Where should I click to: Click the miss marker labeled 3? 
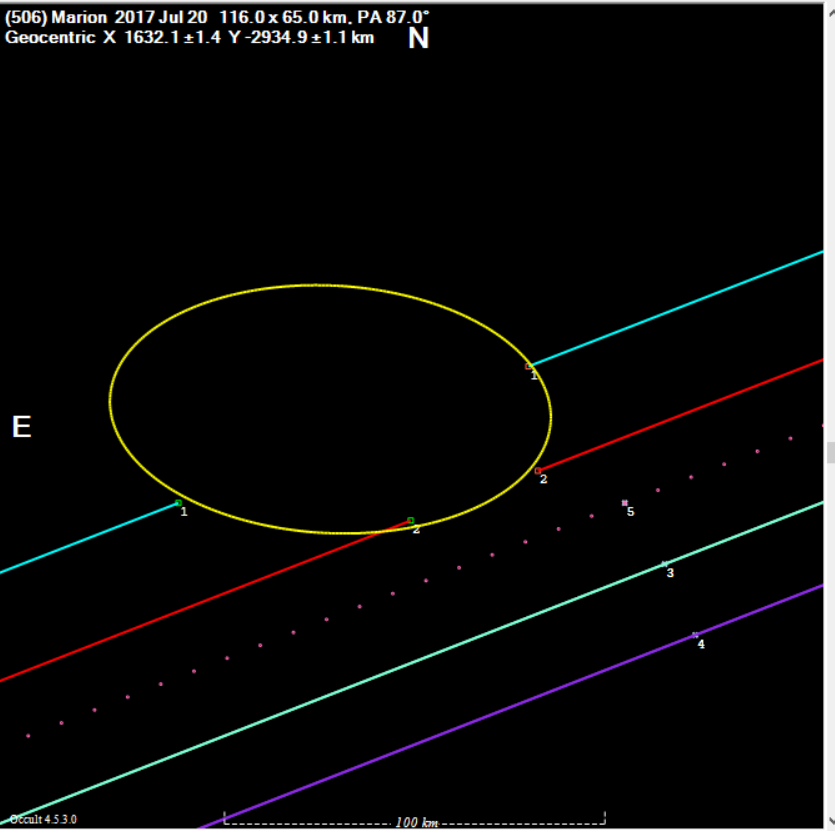pos(664,564)
